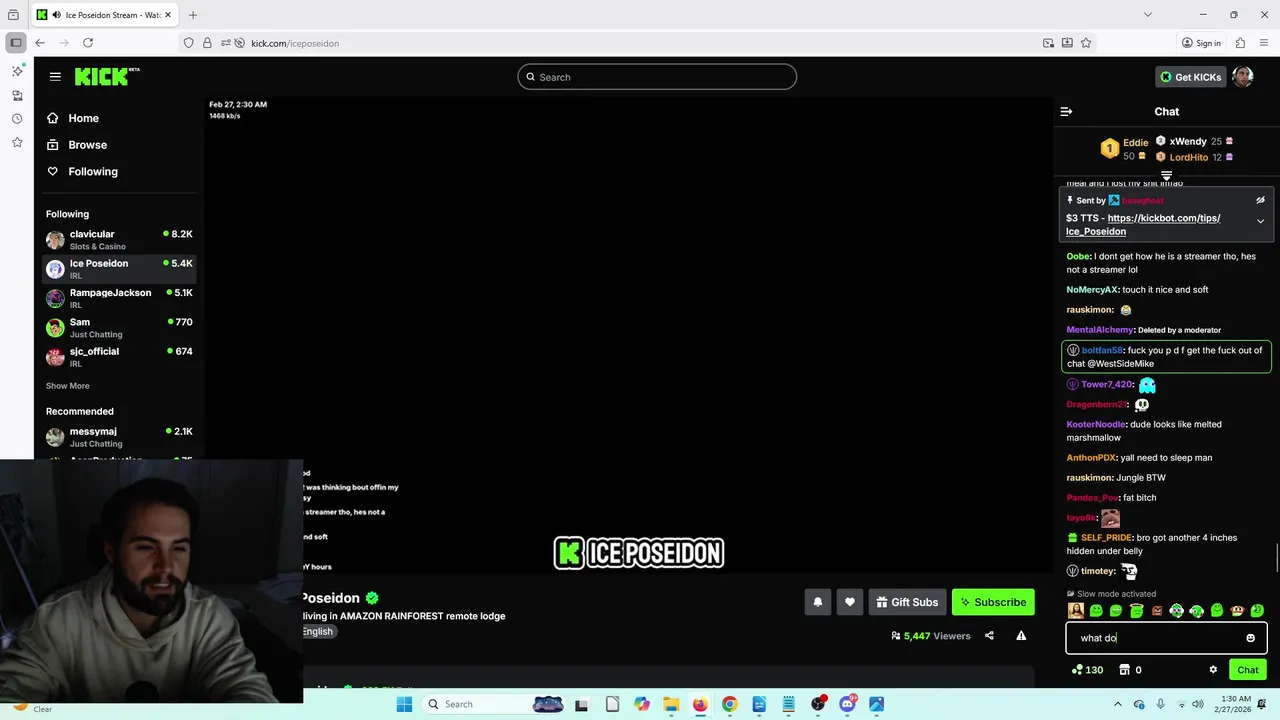Open Firefox extensions puzzle icon
This screenshot has width=1280, height=720.
[x=1240, y=43]
